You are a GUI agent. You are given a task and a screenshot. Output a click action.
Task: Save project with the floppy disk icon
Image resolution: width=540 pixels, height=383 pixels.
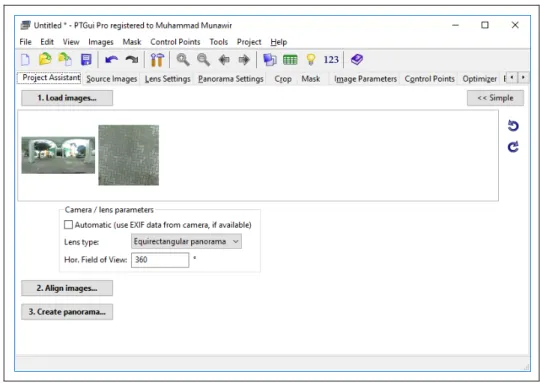[86, 60]
